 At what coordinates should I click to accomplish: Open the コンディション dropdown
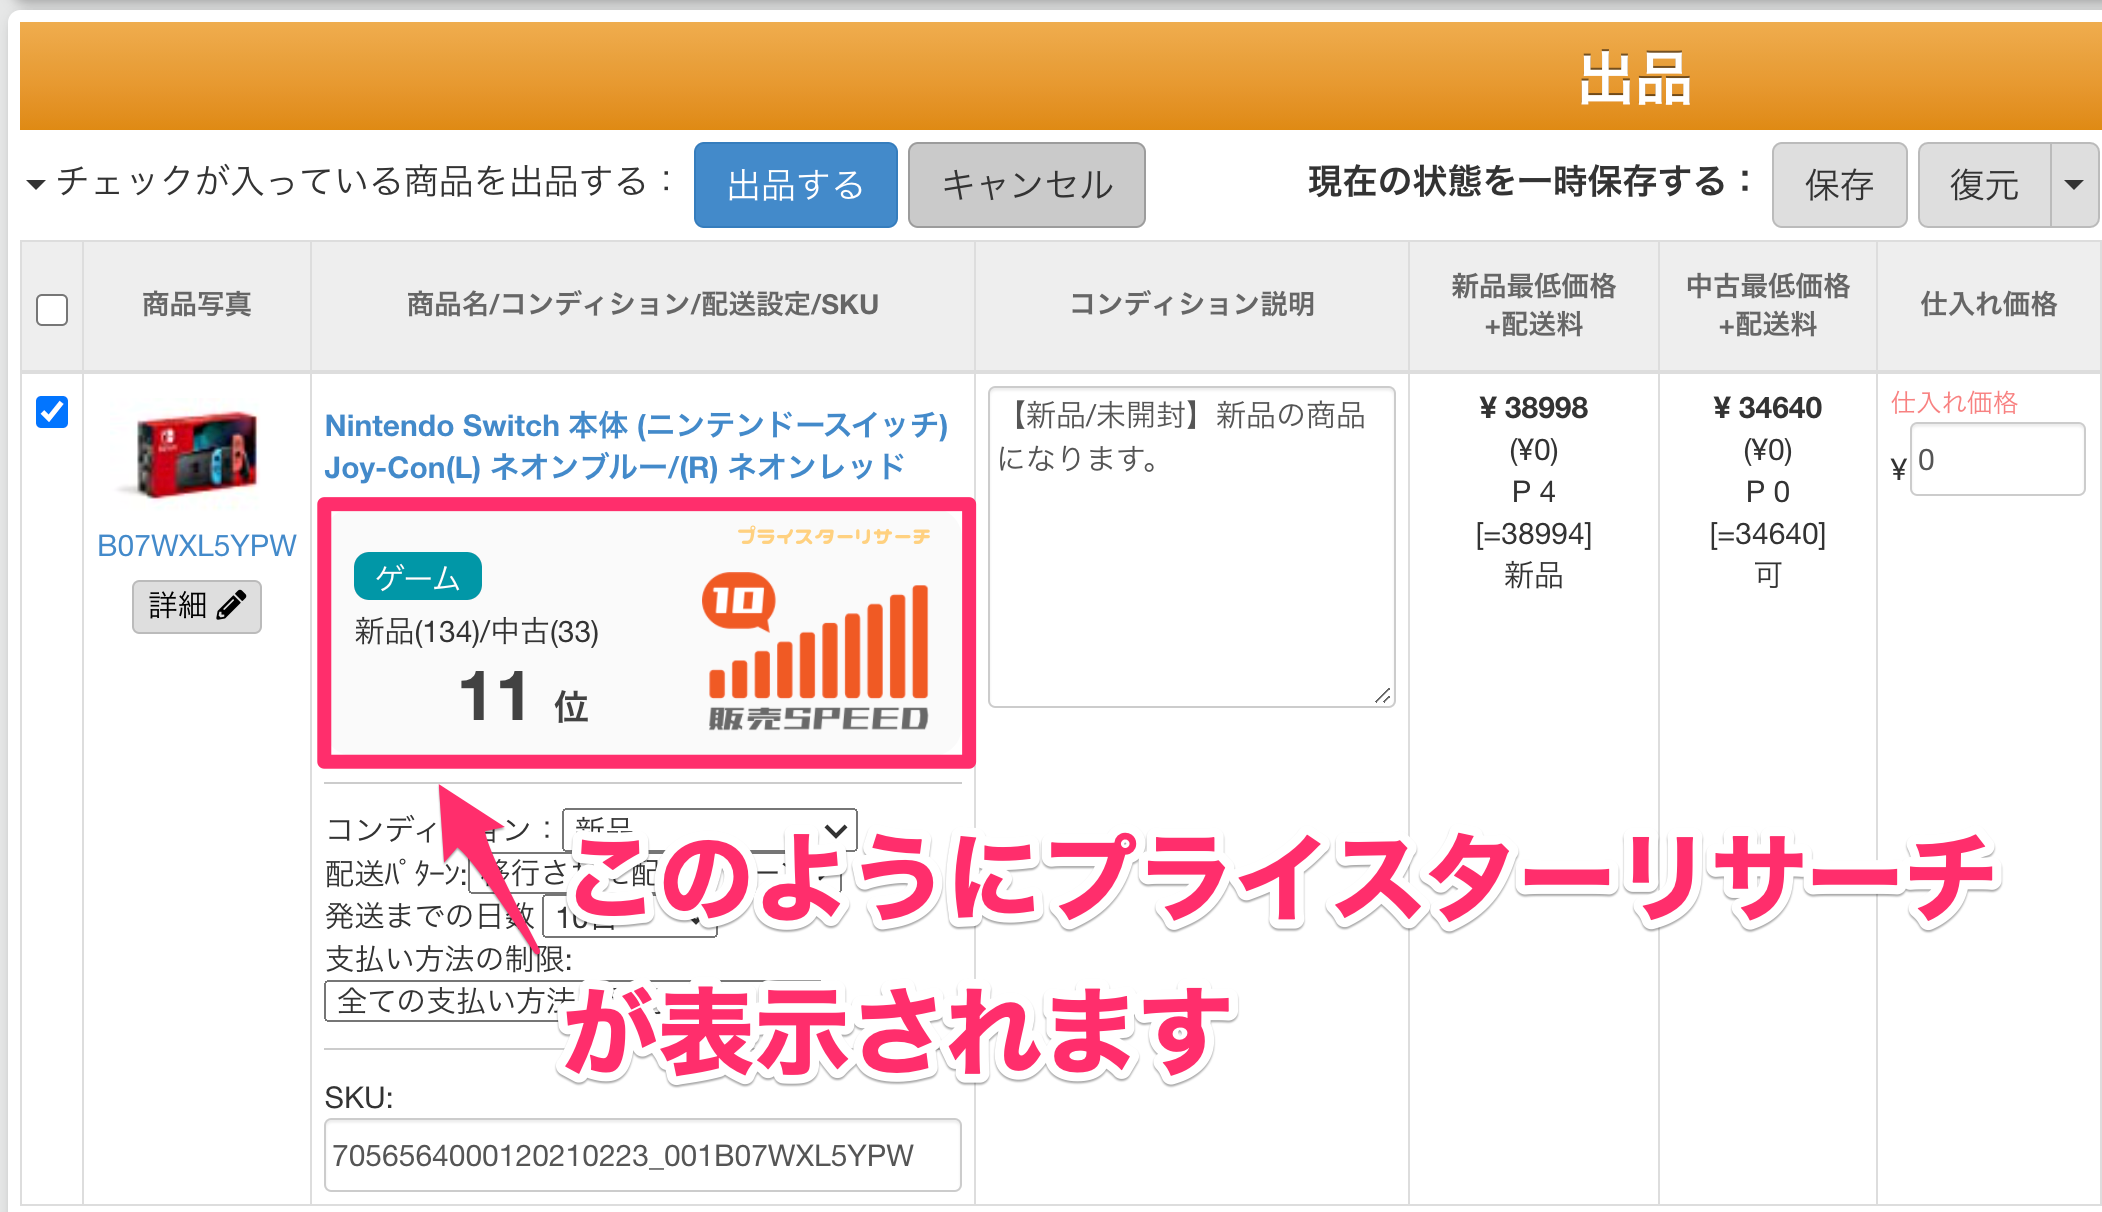709,829
